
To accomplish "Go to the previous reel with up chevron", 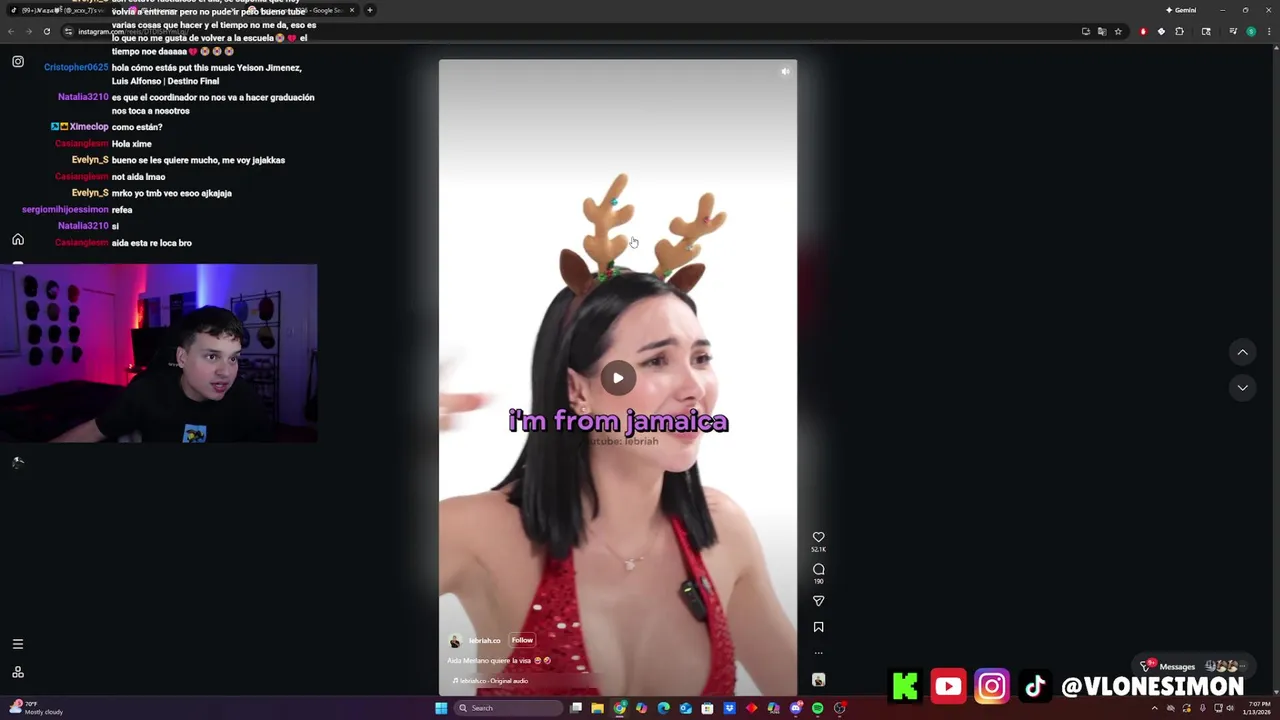I will tap(1242, 352).
